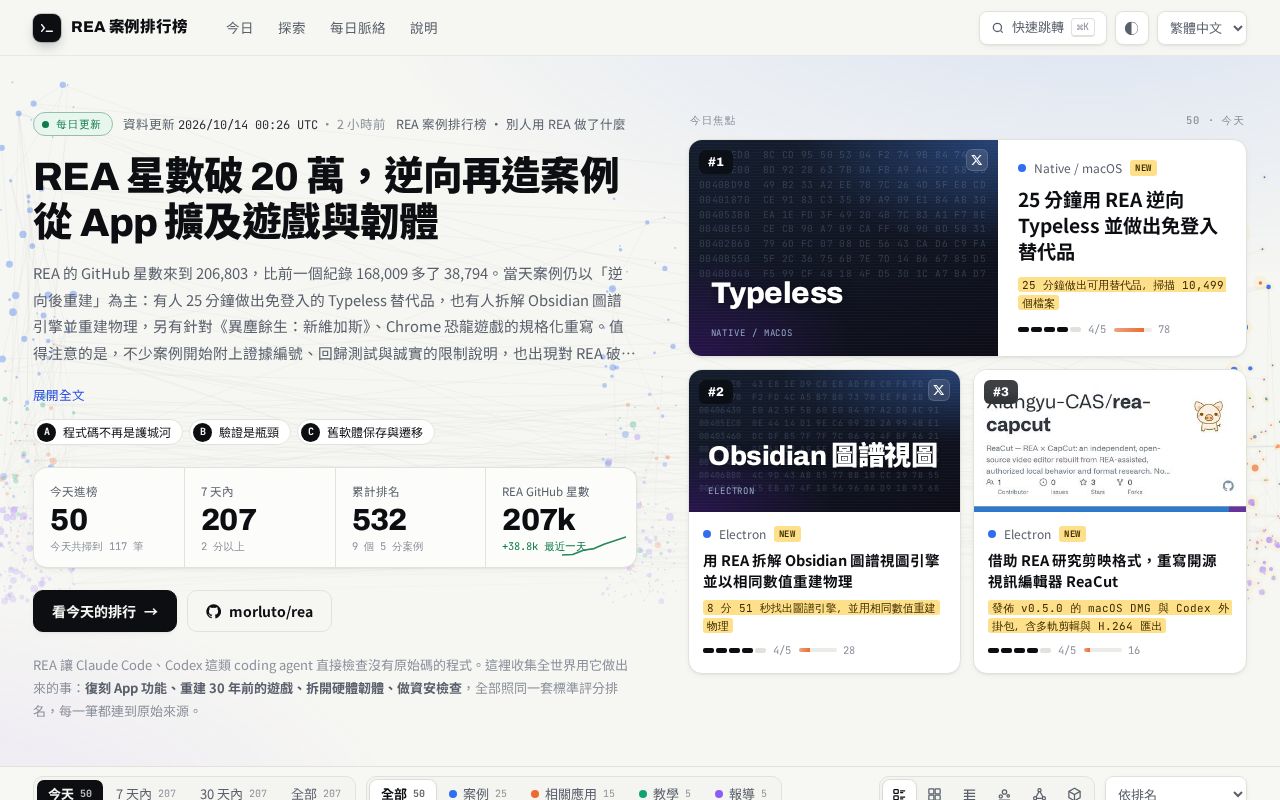This screenshot has height=800, width=1280.
Task: Select topic A 程式碼不再是護城河
Action: 108,432
